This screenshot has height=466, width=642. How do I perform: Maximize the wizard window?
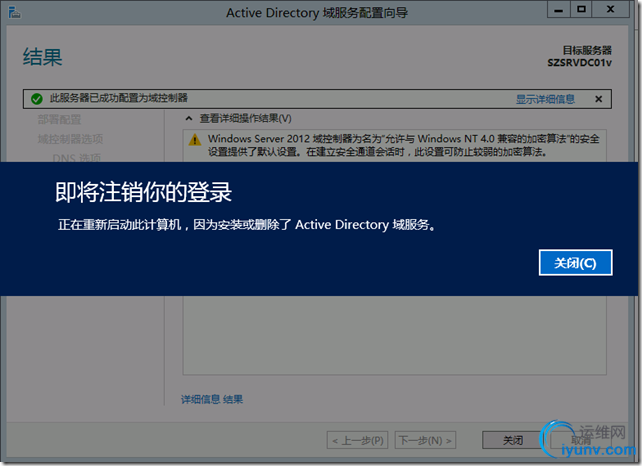[581, 10]
